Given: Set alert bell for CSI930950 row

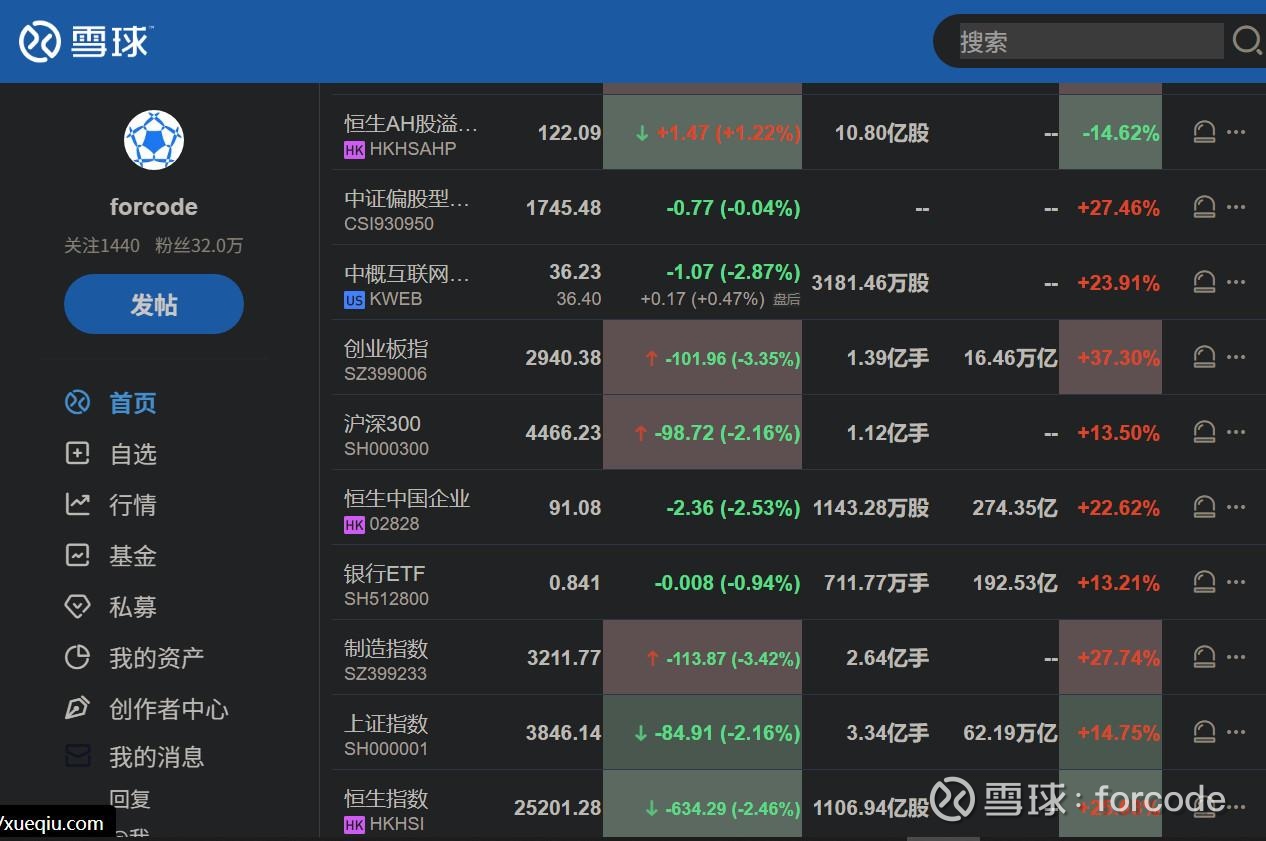Looking at the screenshot, I should pyautogui.click(x=1205, y=207).
